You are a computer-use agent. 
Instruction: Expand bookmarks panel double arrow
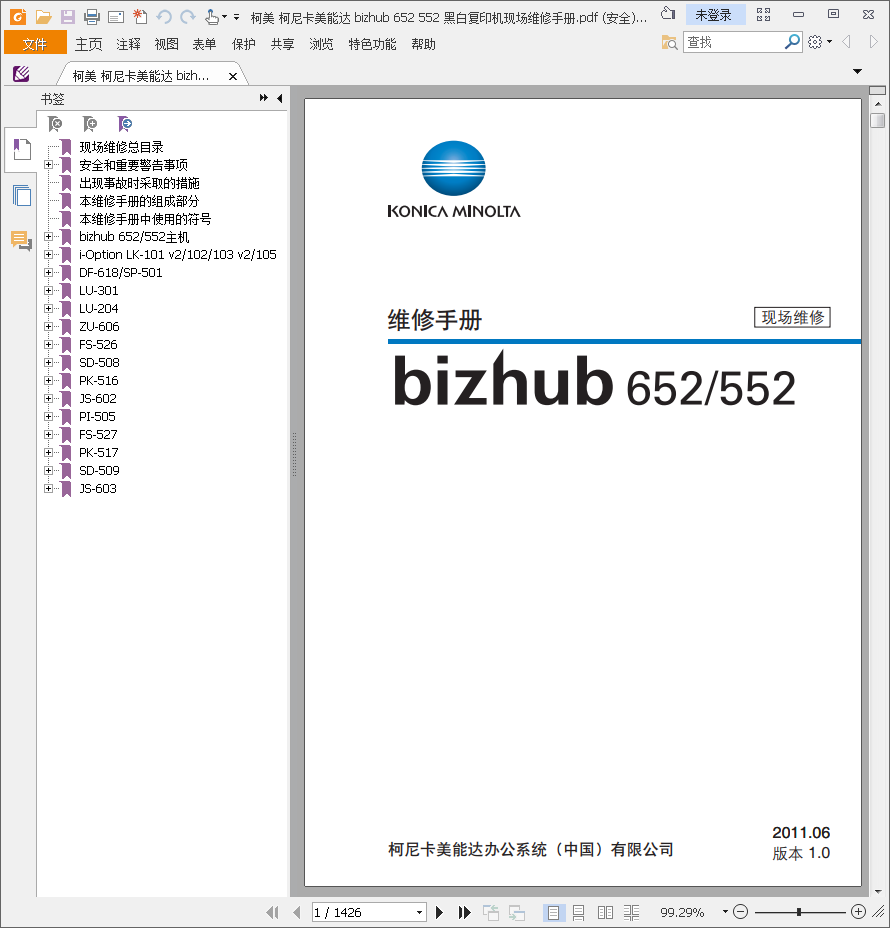coord(264,98)
